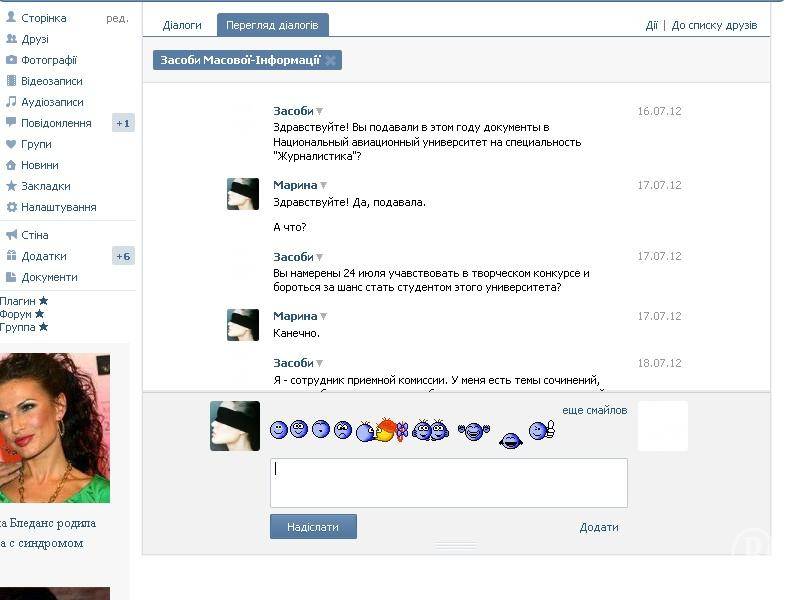
Task: Open the 'До списку друзів' link
Action: (714, 25)
